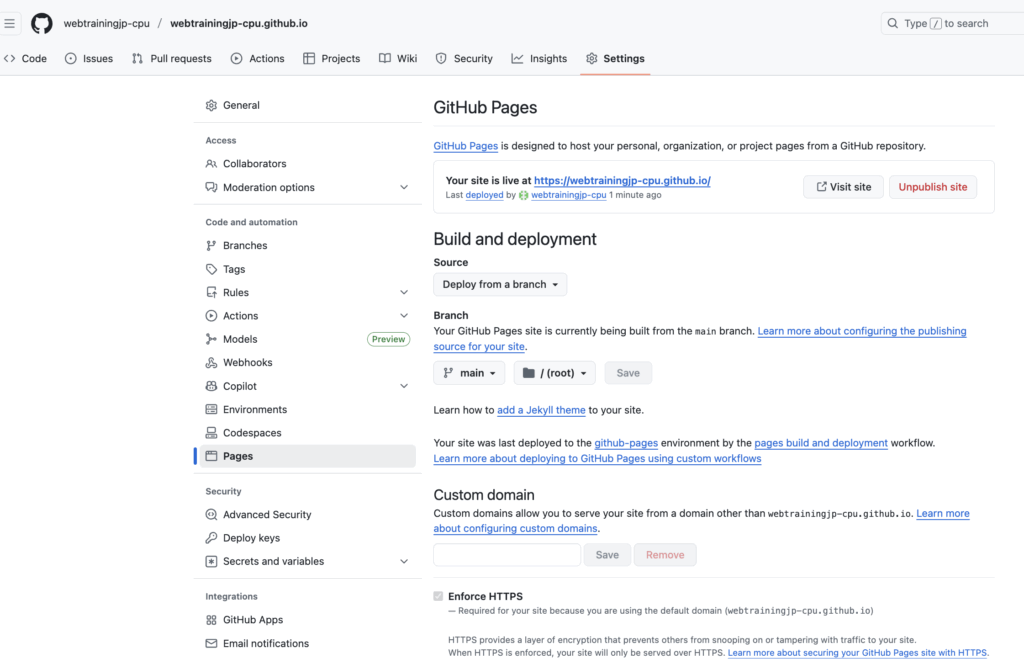Open the Deploy from a branch dropdown
This screenshot has width=1024, height=669.
pyautogui.click(x=500, y=284)
